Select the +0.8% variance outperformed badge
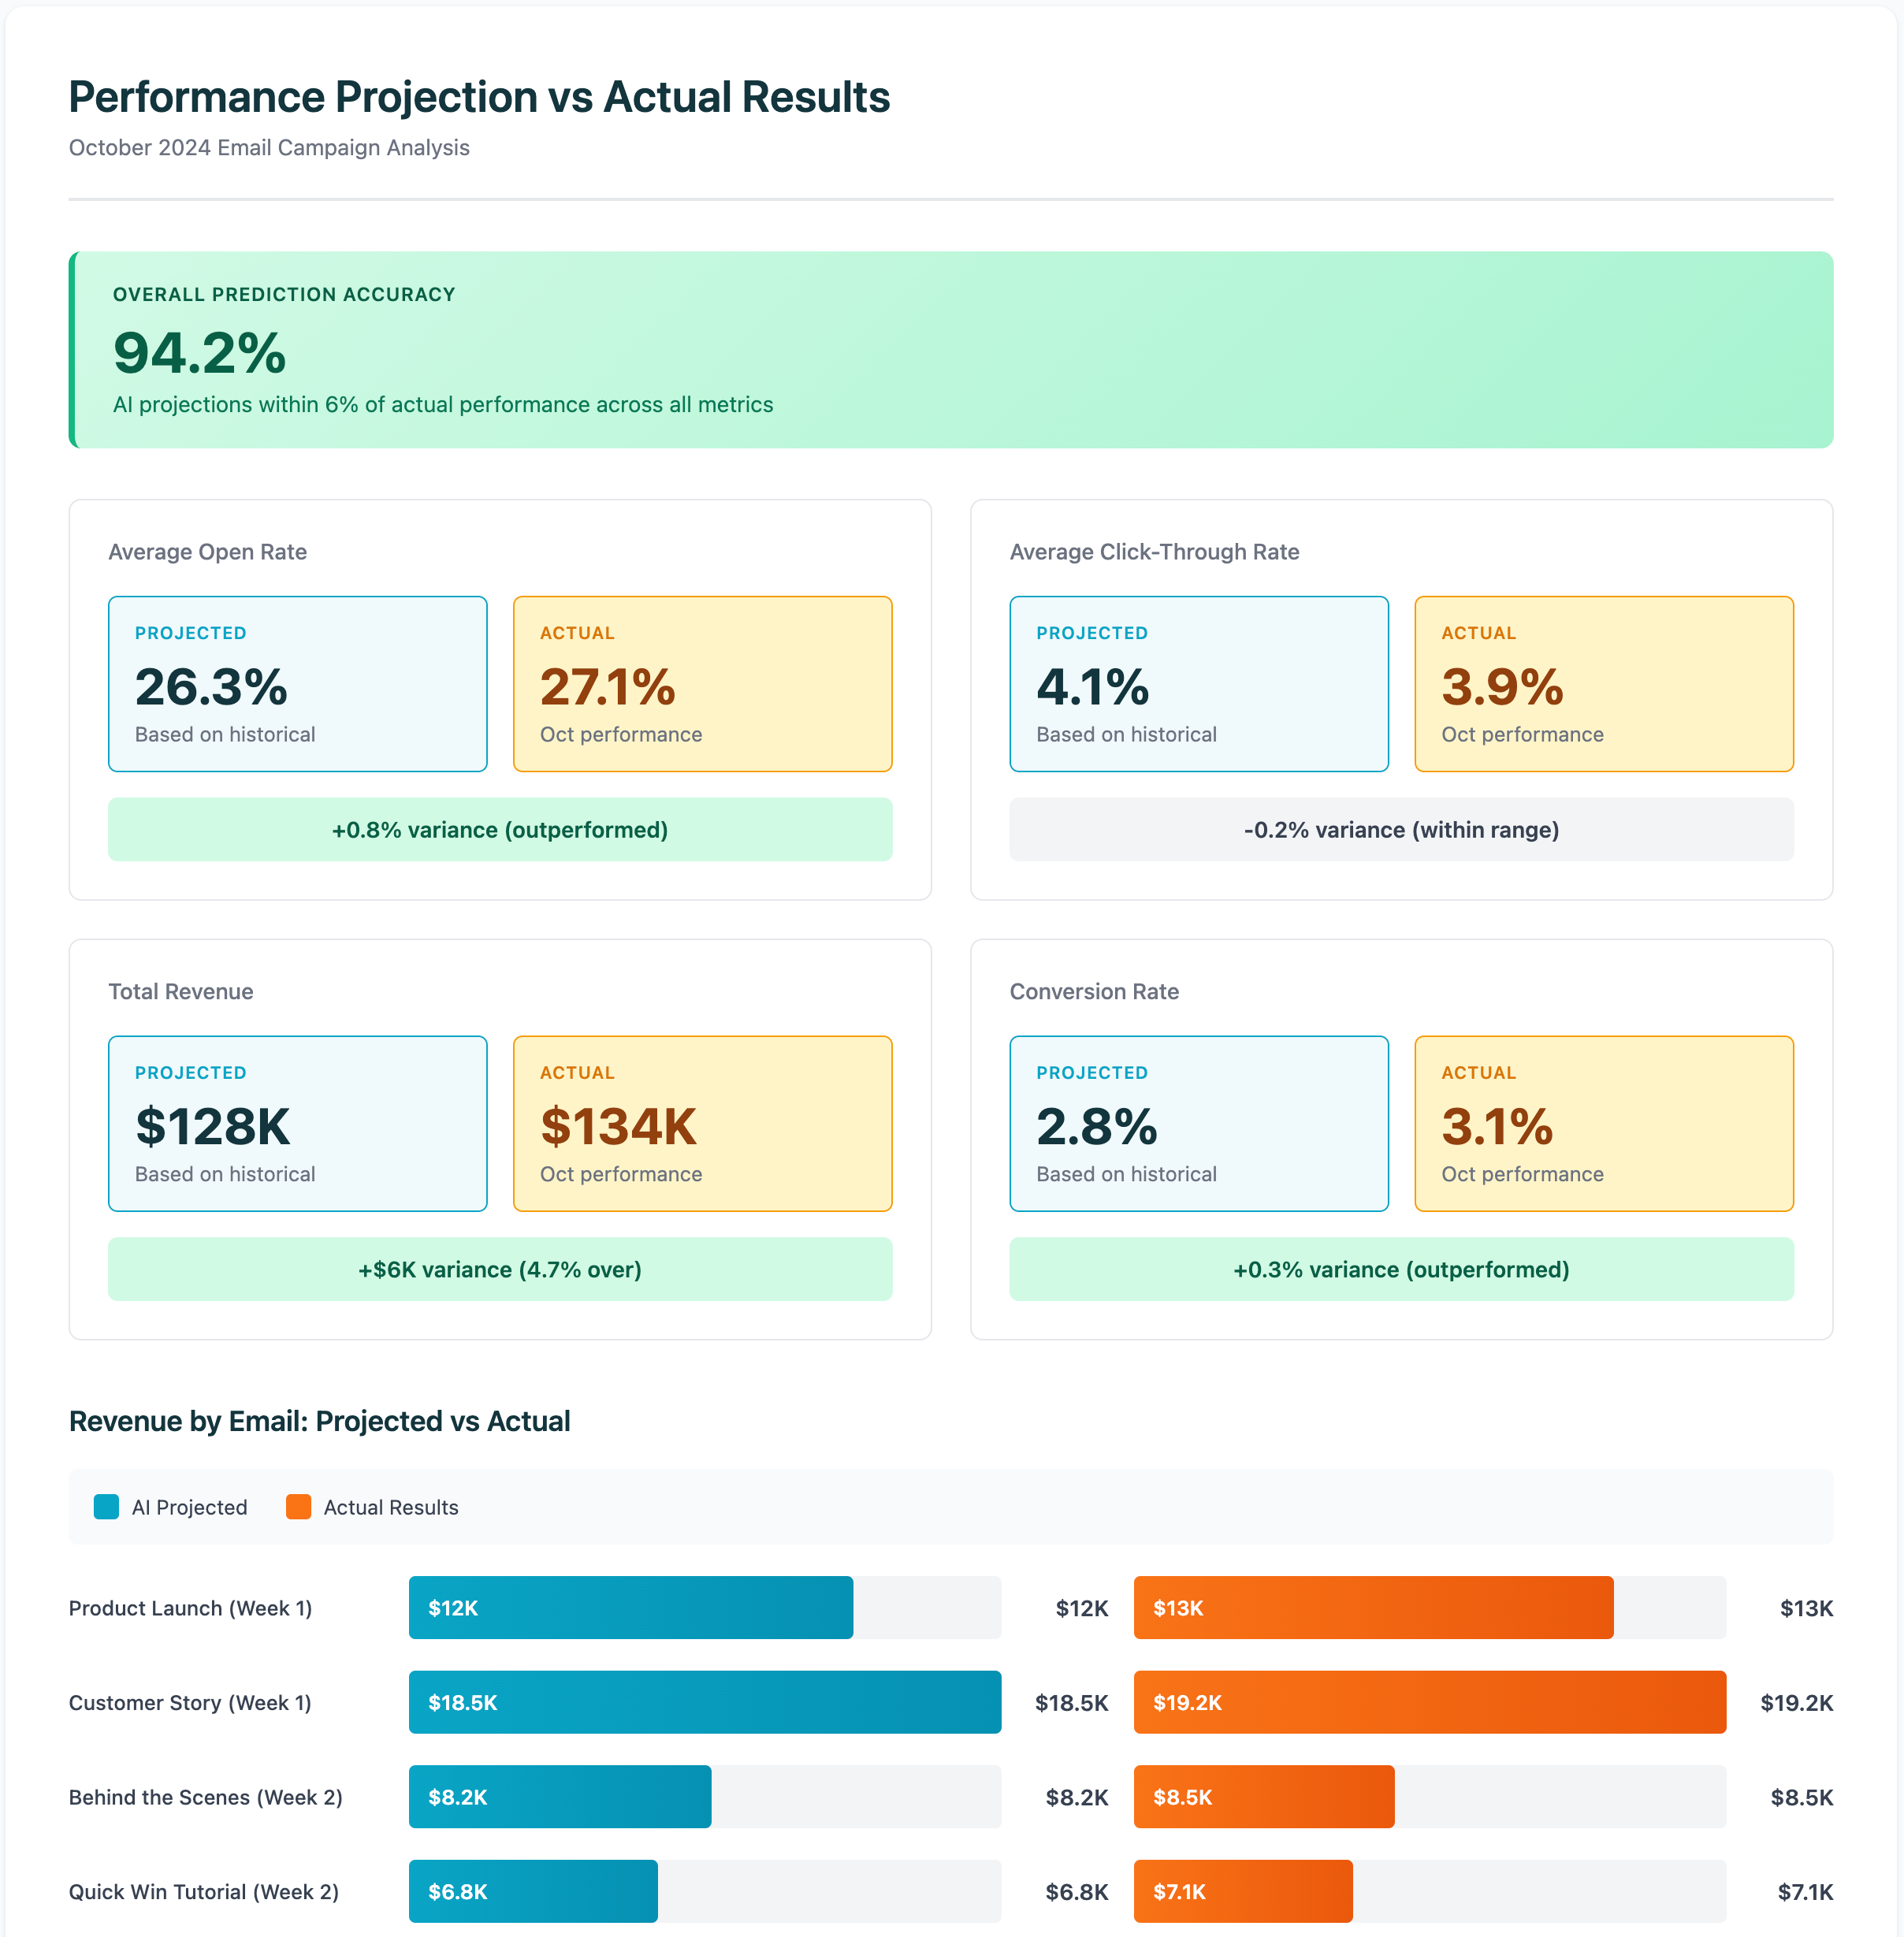 (499, 829)
